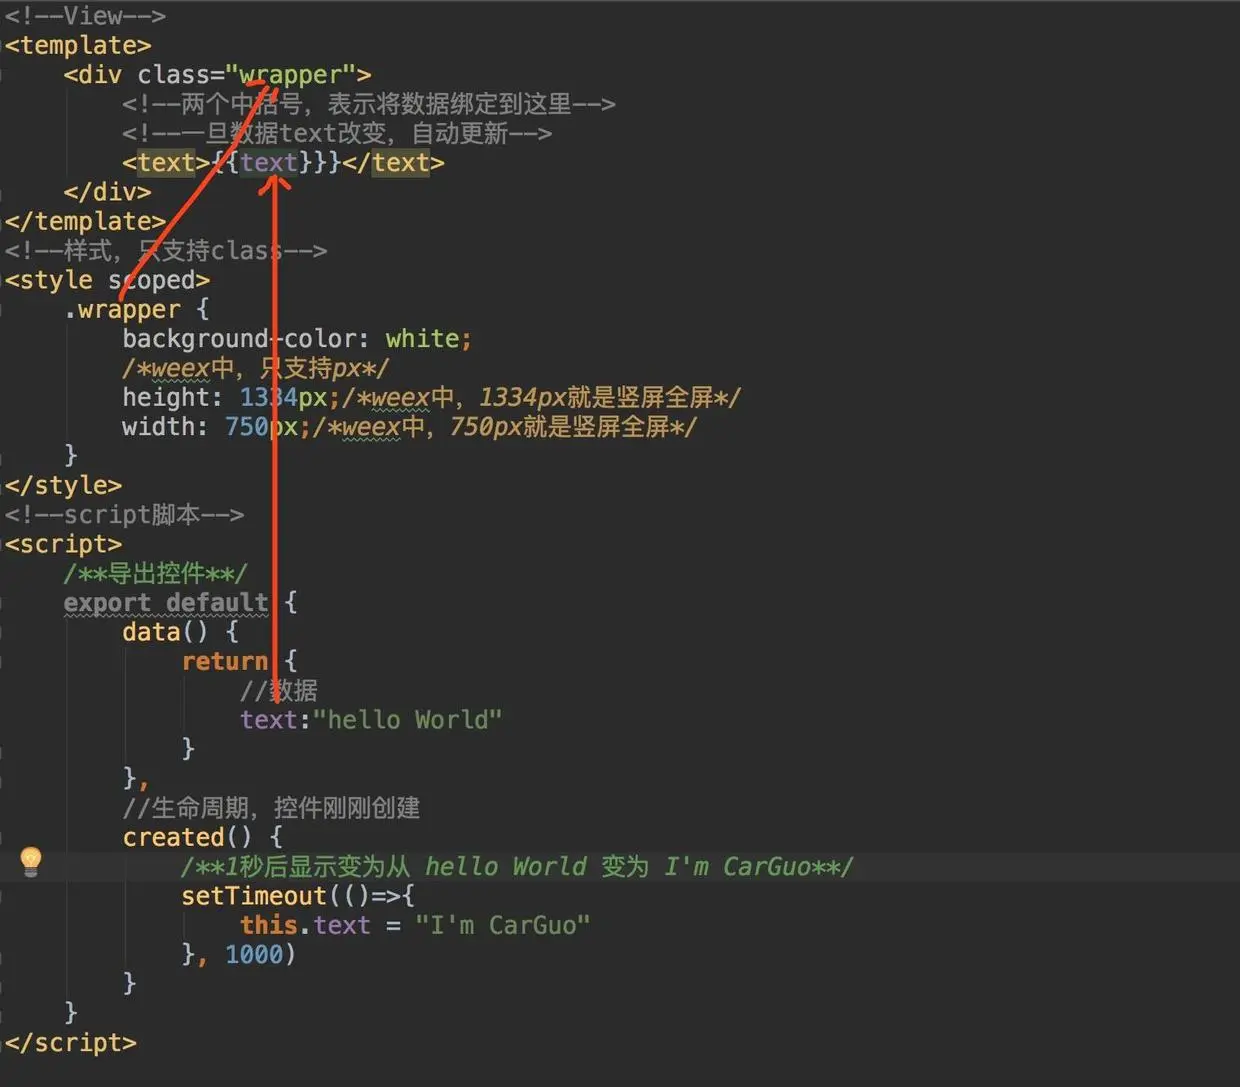1240x1087 pixels.
Task: Click the ".wrapper {" CSS selector
Action: tap(136, 309)
